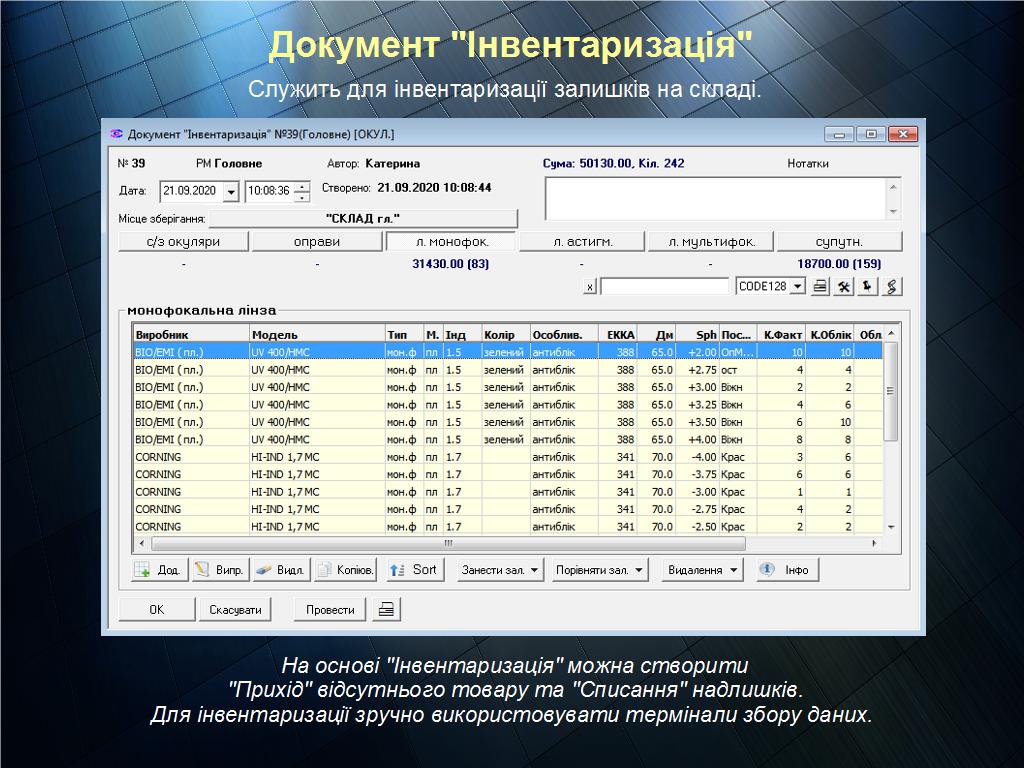
Task: Click the 'Дод.' add row button
Action: 159,570
